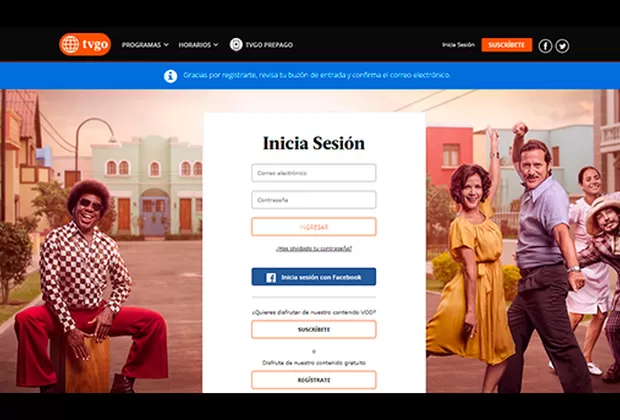This screenshot has height=420, width=620.
Task: Focus the Contraseña password field
Action: pyautogui.click(x=314, y=200)
